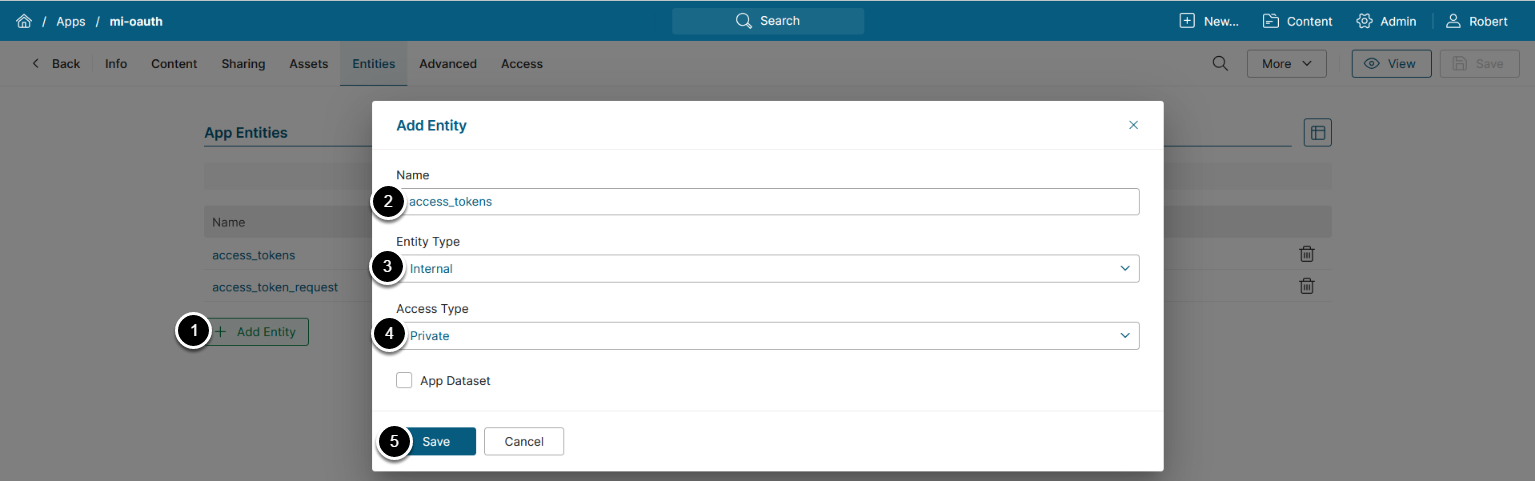The height and width of the screenshot is (481, 1535).
Task: Click the Name input field
Action: click(768, 202)
